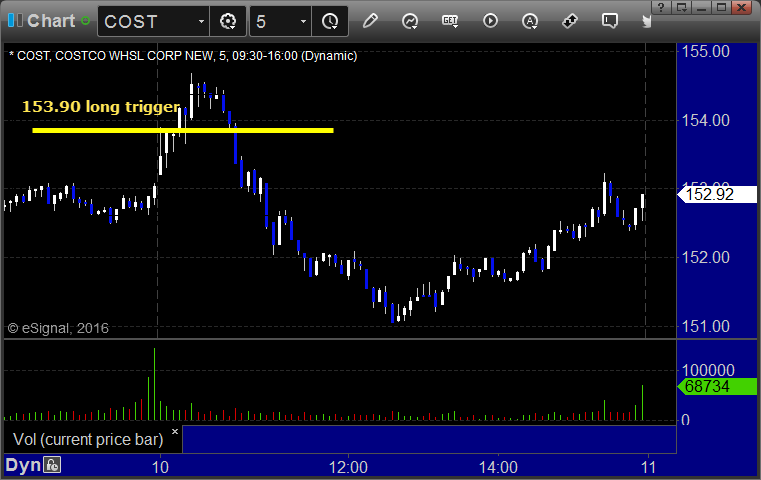Click the Dyn mode label

click(23, 465)
